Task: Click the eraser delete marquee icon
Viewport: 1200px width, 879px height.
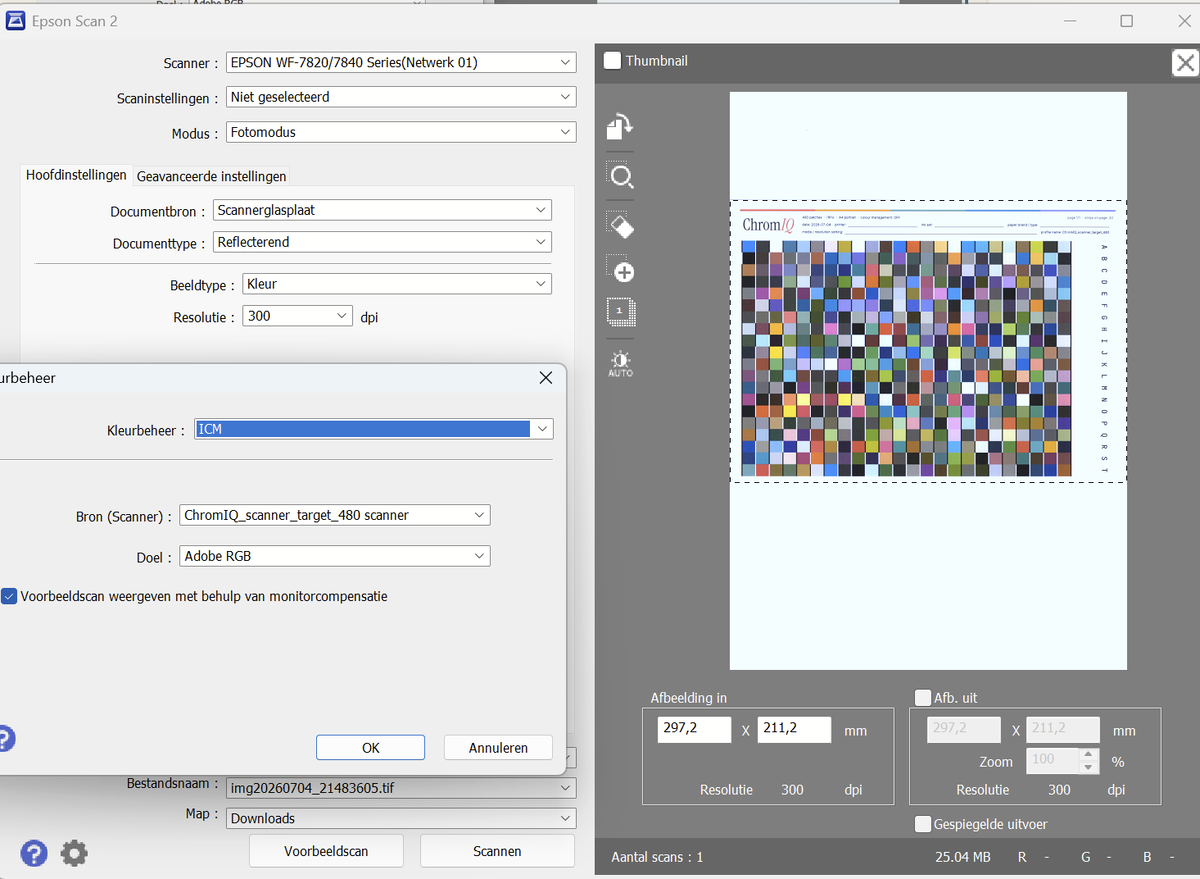Action: (x=620, y=225)
